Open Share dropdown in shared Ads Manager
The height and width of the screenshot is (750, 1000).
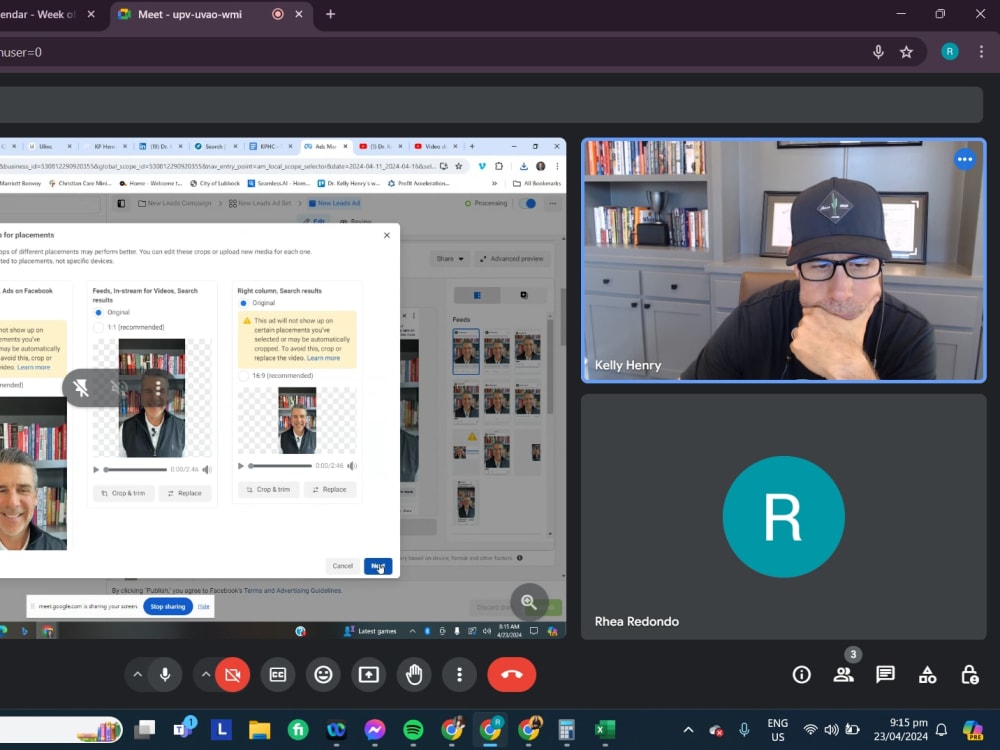click(x=450, y=259)
